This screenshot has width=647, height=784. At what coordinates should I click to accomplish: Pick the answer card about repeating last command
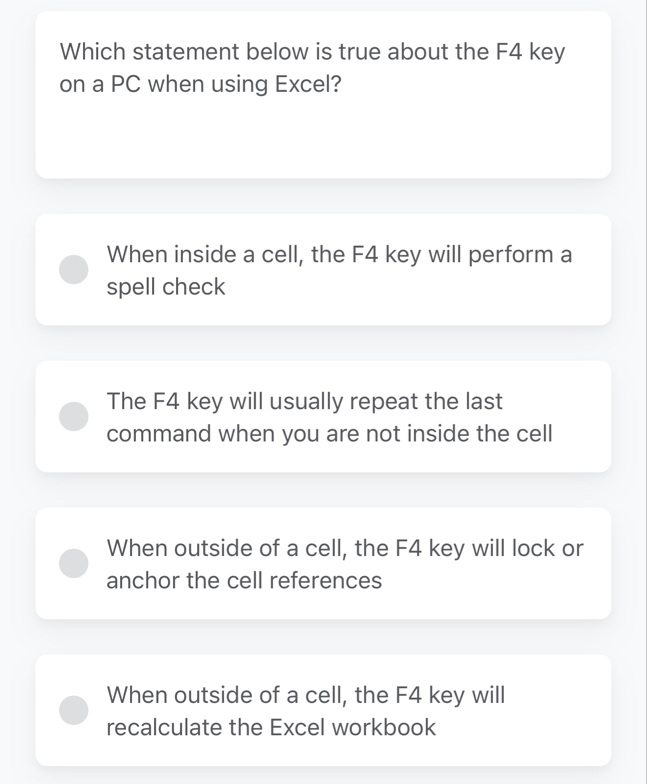[x=323, y=416]
